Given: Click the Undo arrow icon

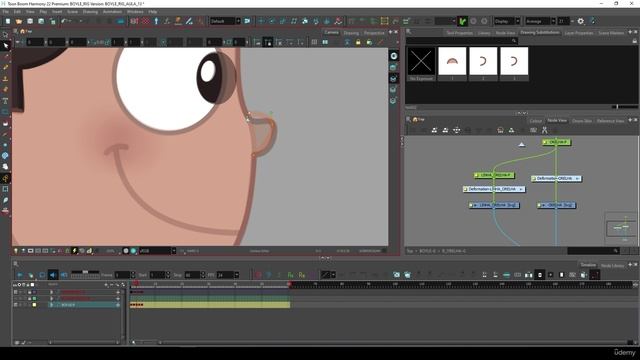Looking at the screenshot, I should pyautogui.click(x=64, y=21).
